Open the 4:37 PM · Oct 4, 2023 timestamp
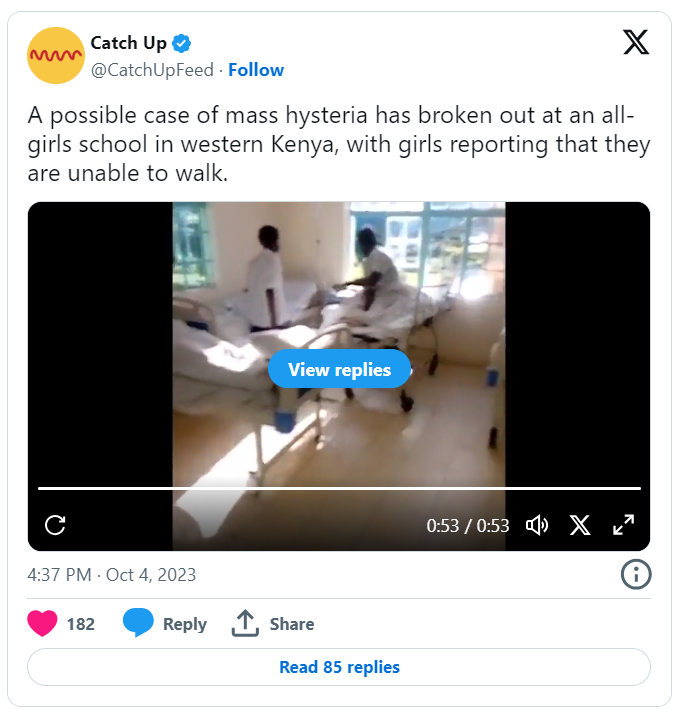 click(x=112, y=575)
